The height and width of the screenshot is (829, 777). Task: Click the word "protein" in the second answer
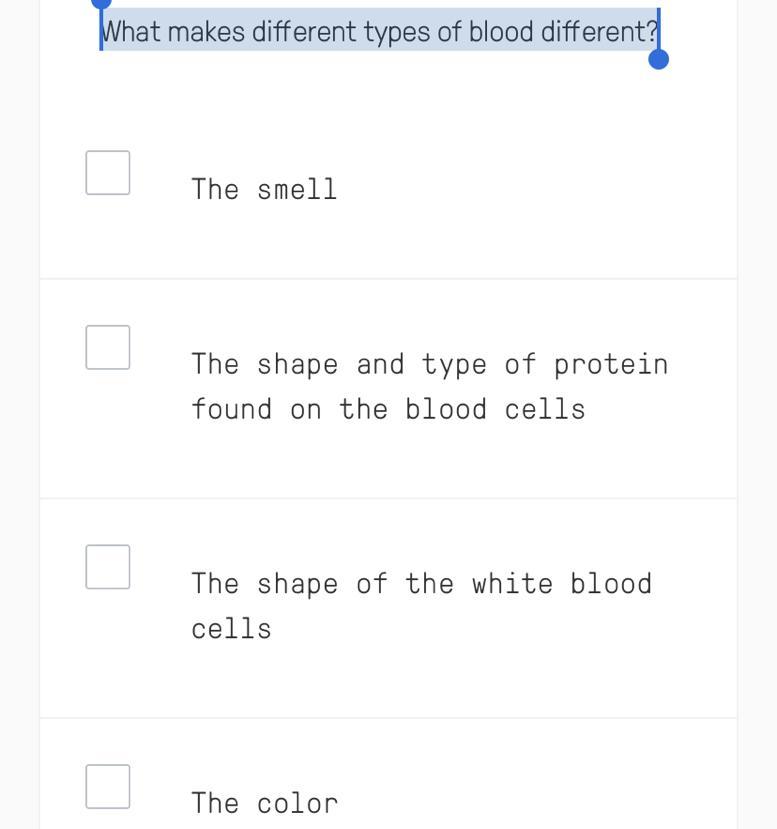[x=610, y=364]
